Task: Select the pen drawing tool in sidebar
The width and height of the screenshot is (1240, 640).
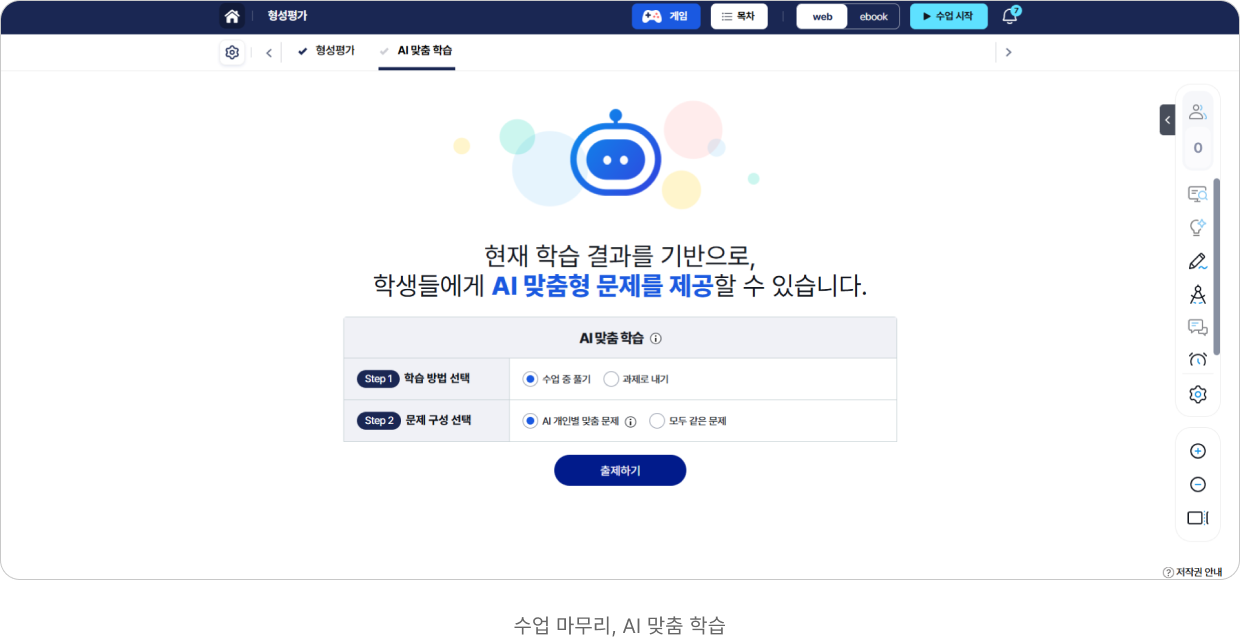Action: coord(1198,262)
